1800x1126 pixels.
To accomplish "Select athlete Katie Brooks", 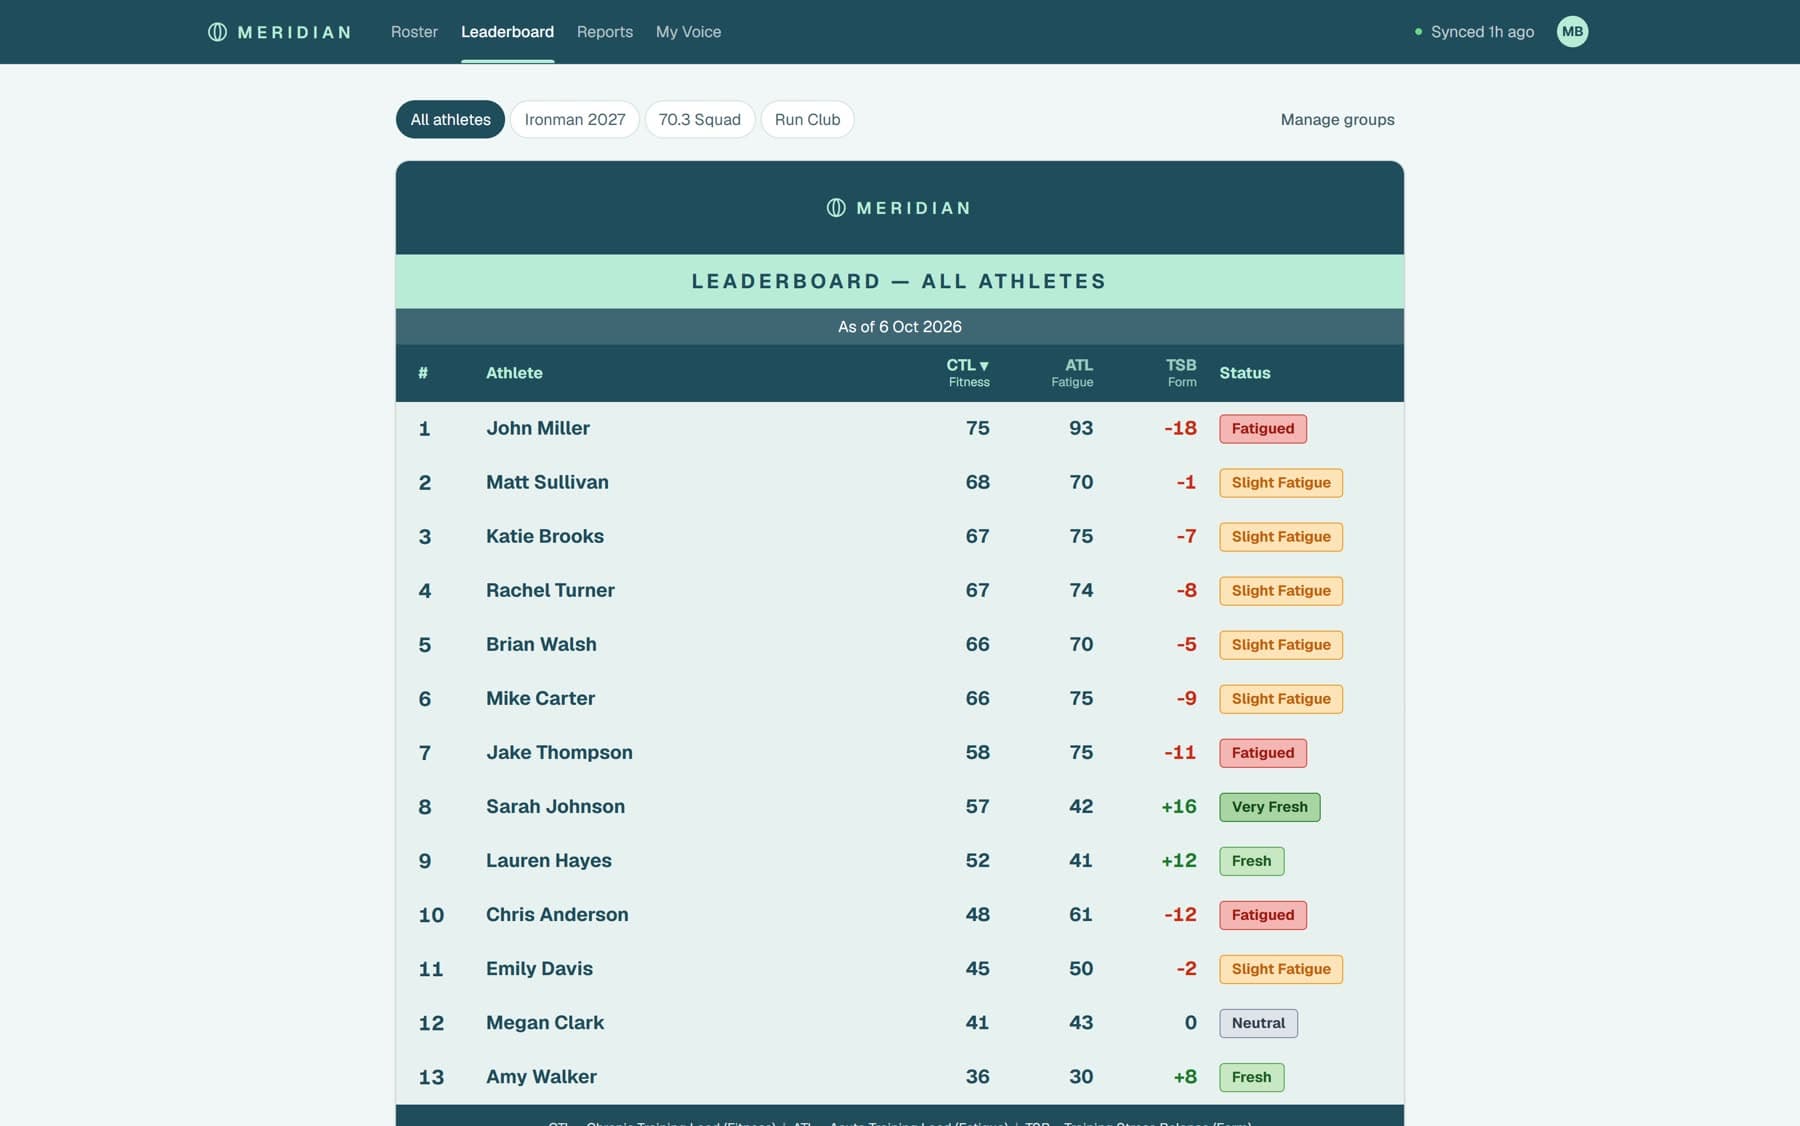I will pos(545,536).
